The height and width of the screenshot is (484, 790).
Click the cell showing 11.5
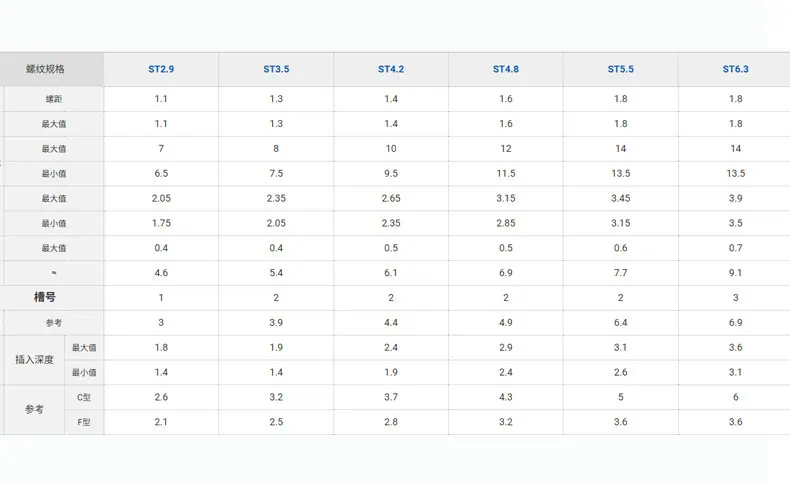pyautogui.click(x=506, y=173)
